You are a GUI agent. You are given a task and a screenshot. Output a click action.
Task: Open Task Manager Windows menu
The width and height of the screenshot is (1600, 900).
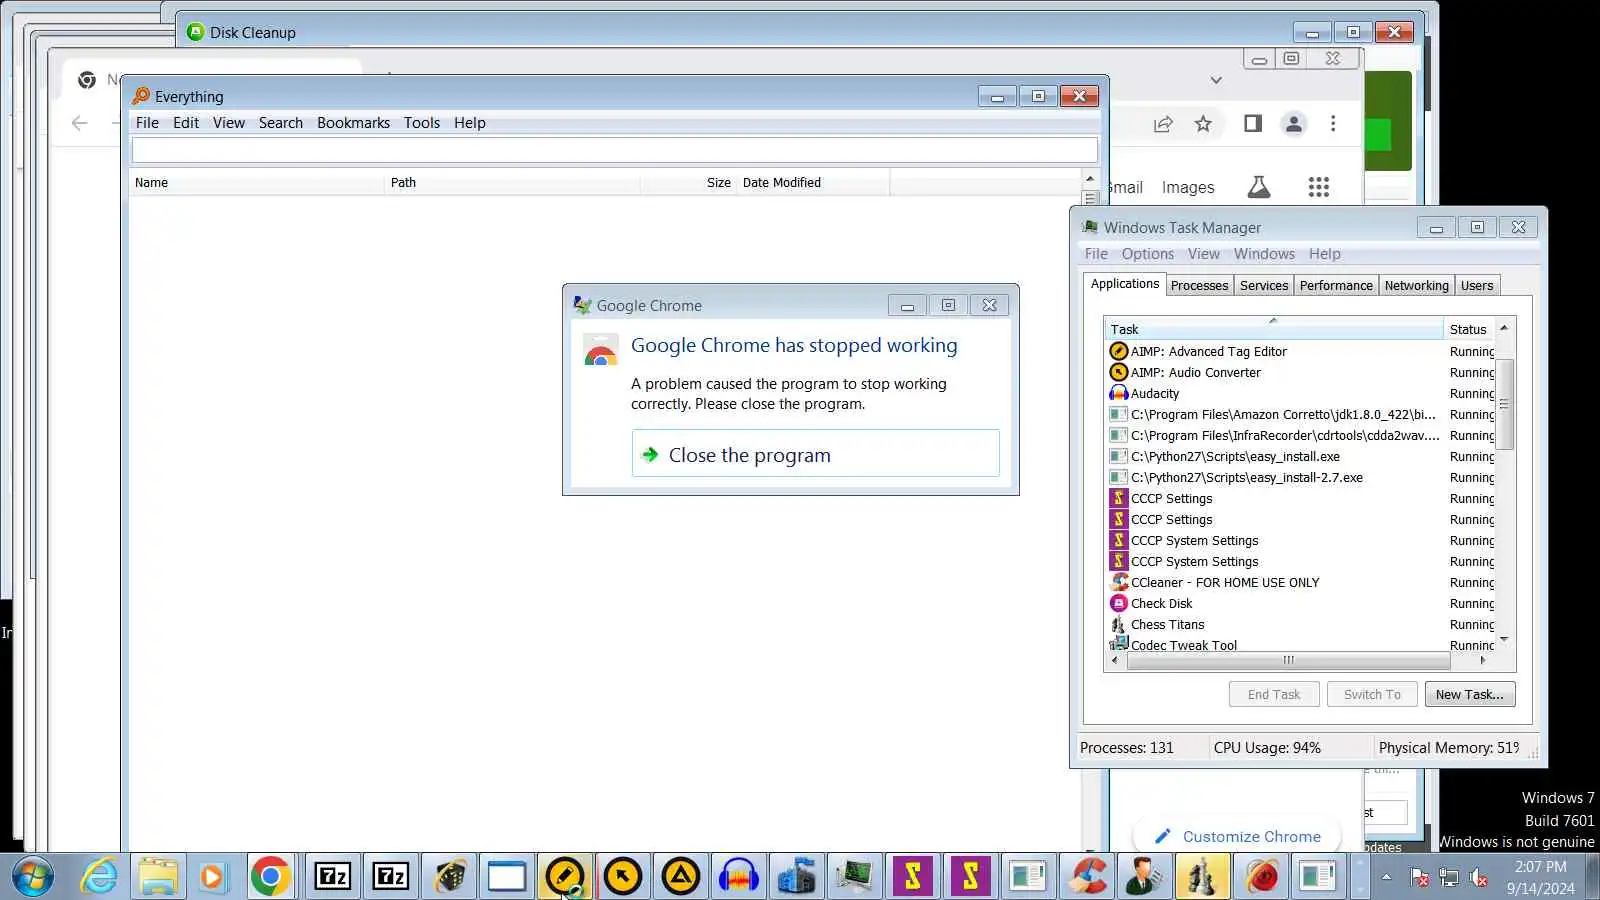click(1264, 254)
